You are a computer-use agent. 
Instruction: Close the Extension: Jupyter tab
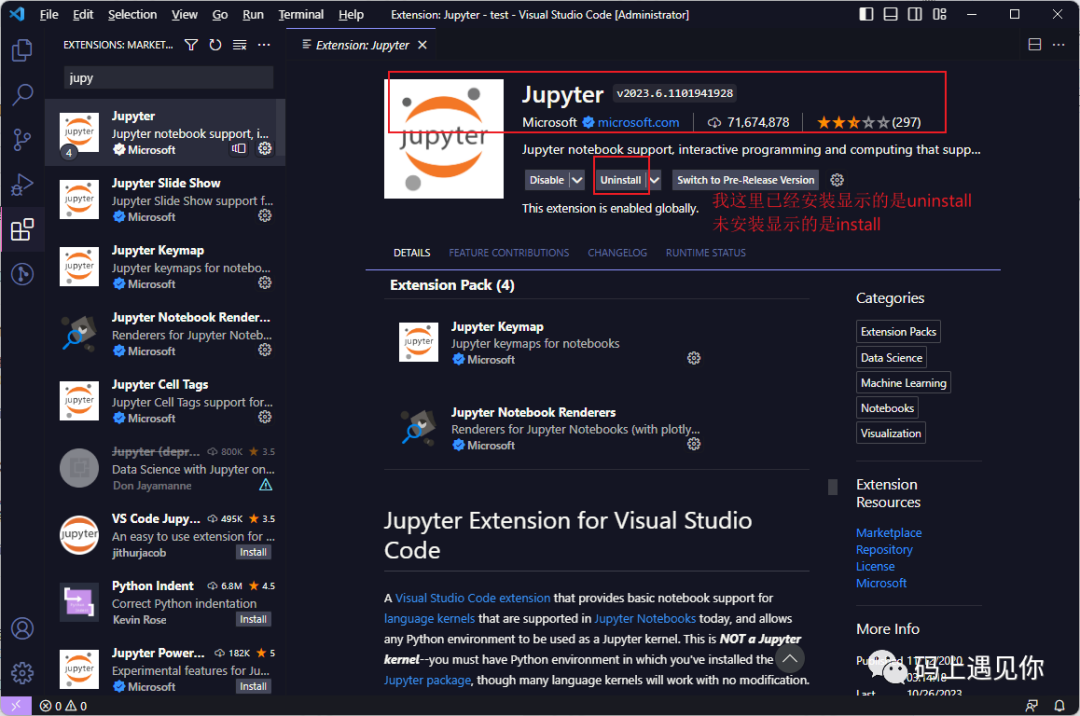click(422, 45)
